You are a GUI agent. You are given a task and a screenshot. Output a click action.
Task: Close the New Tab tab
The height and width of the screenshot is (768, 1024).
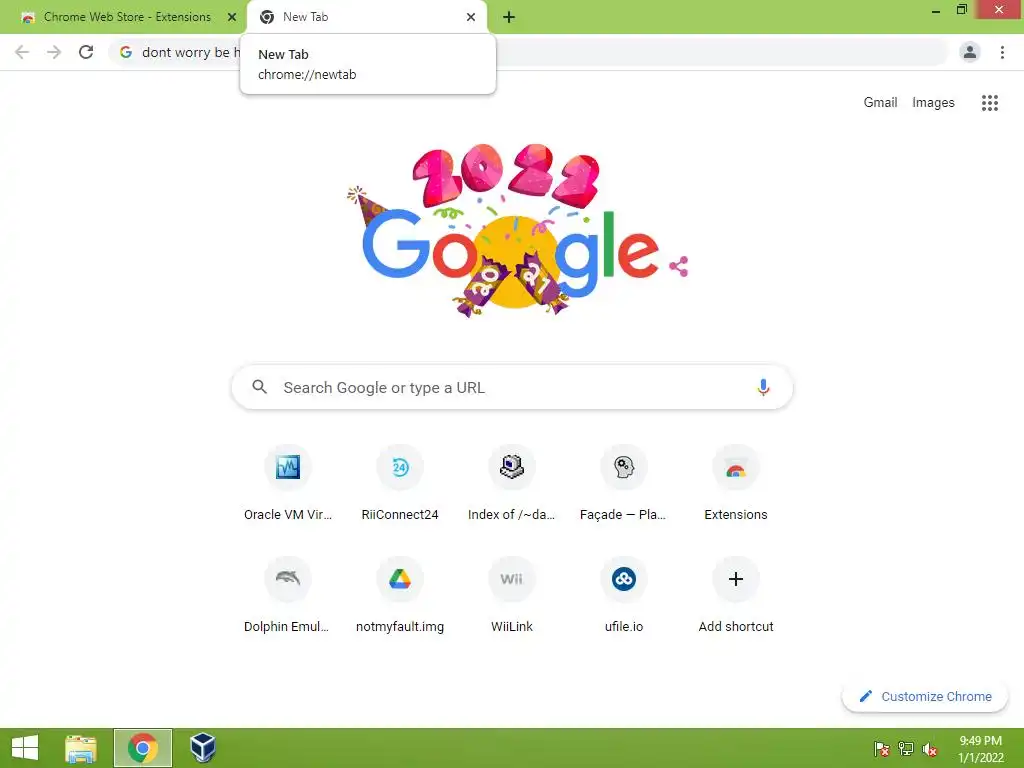pos(470,17)
